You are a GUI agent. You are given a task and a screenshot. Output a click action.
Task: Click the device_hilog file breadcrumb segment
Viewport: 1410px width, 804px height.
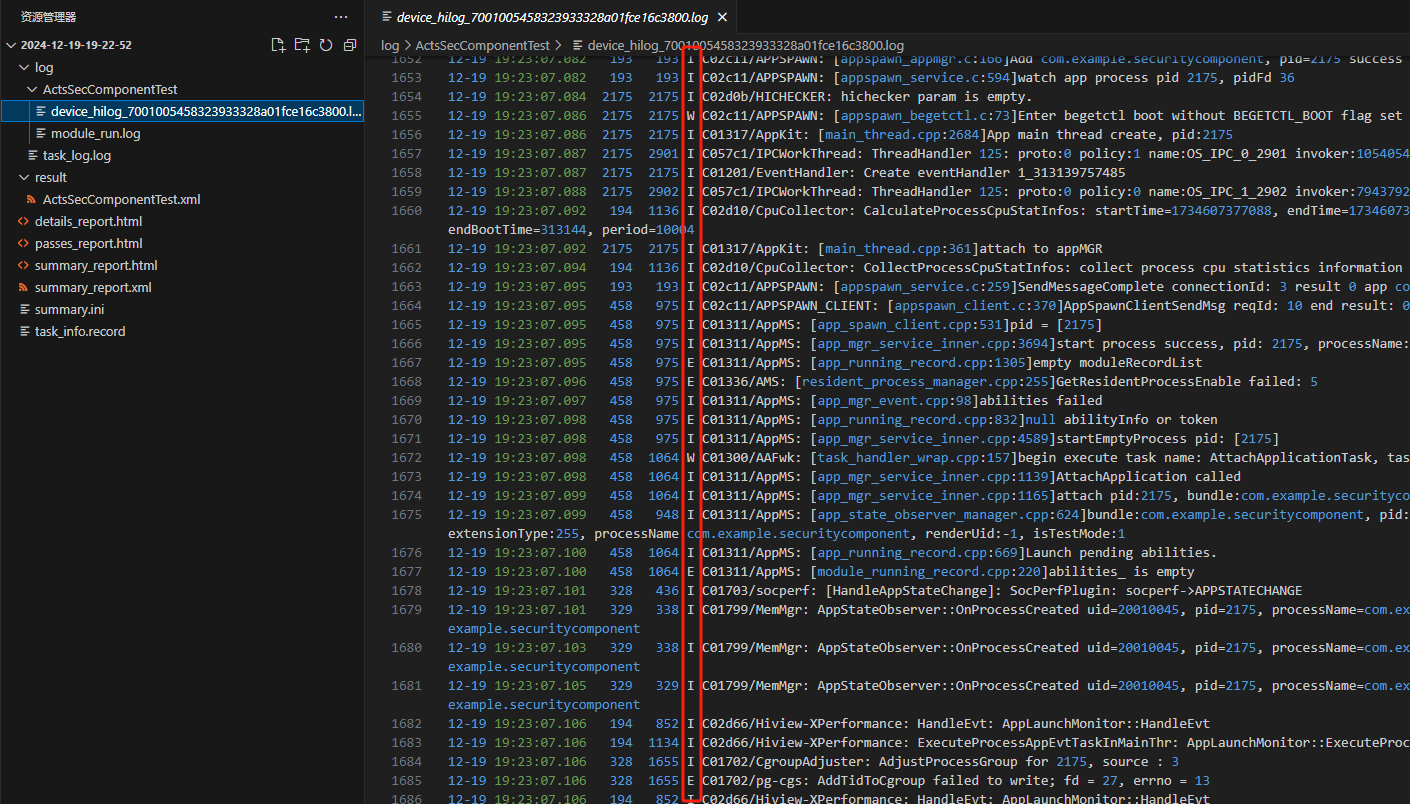pyautogui.click(x=745, y=45)
